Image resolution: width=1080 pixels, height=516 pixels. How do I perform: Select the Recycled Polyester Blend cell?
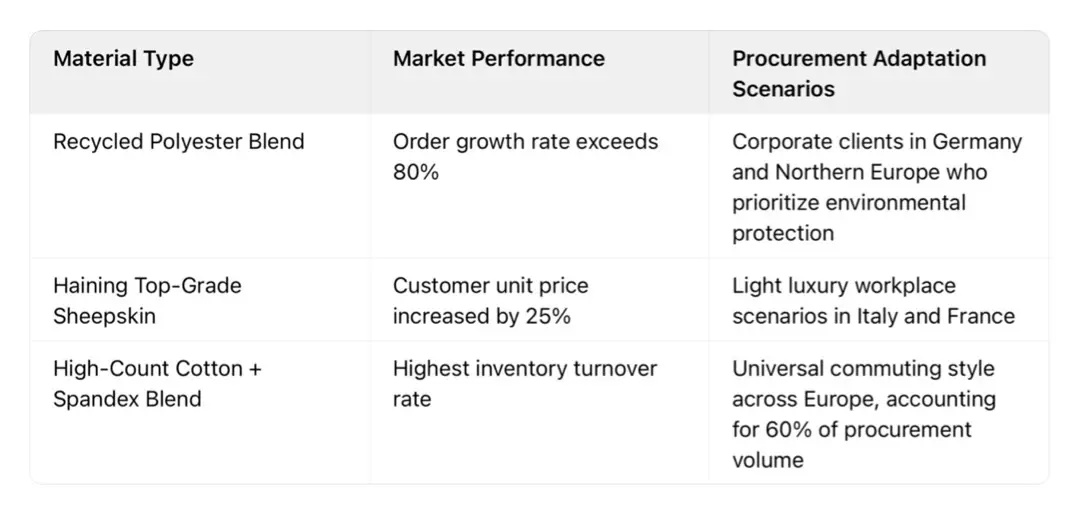178,142
